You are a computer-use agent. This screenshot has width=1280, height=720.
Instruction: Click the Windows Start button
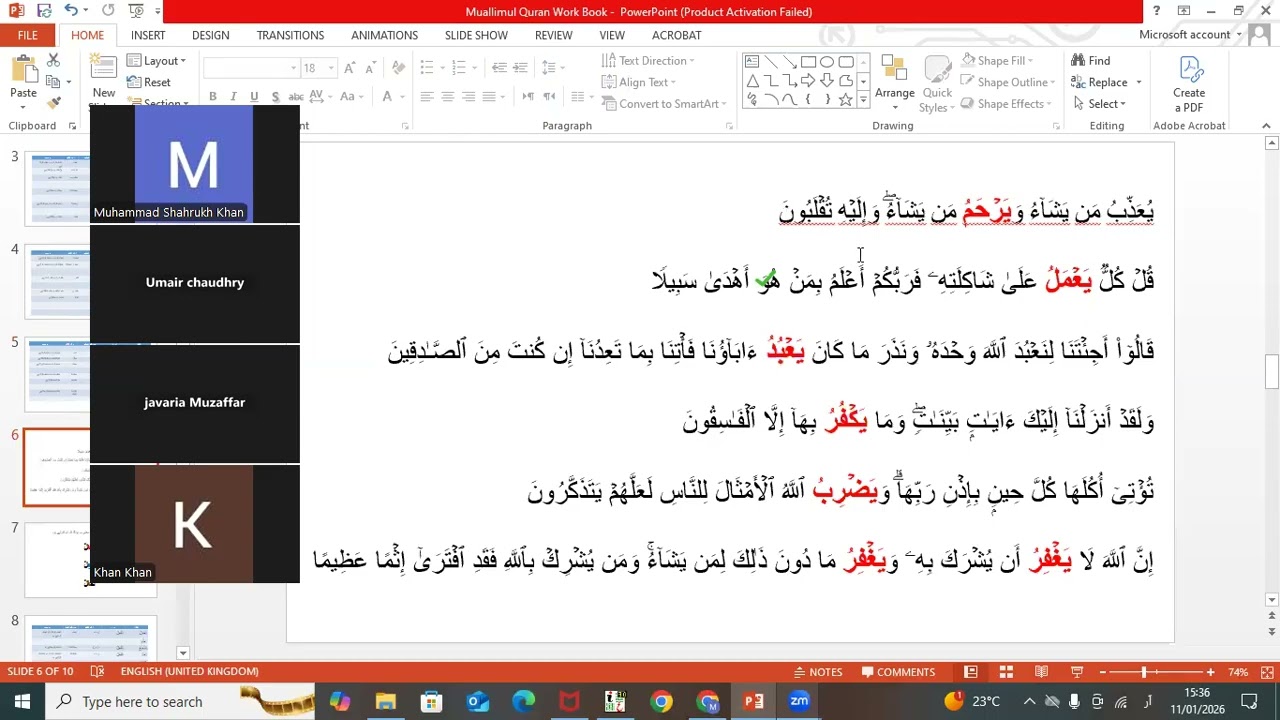click(22, 701)
